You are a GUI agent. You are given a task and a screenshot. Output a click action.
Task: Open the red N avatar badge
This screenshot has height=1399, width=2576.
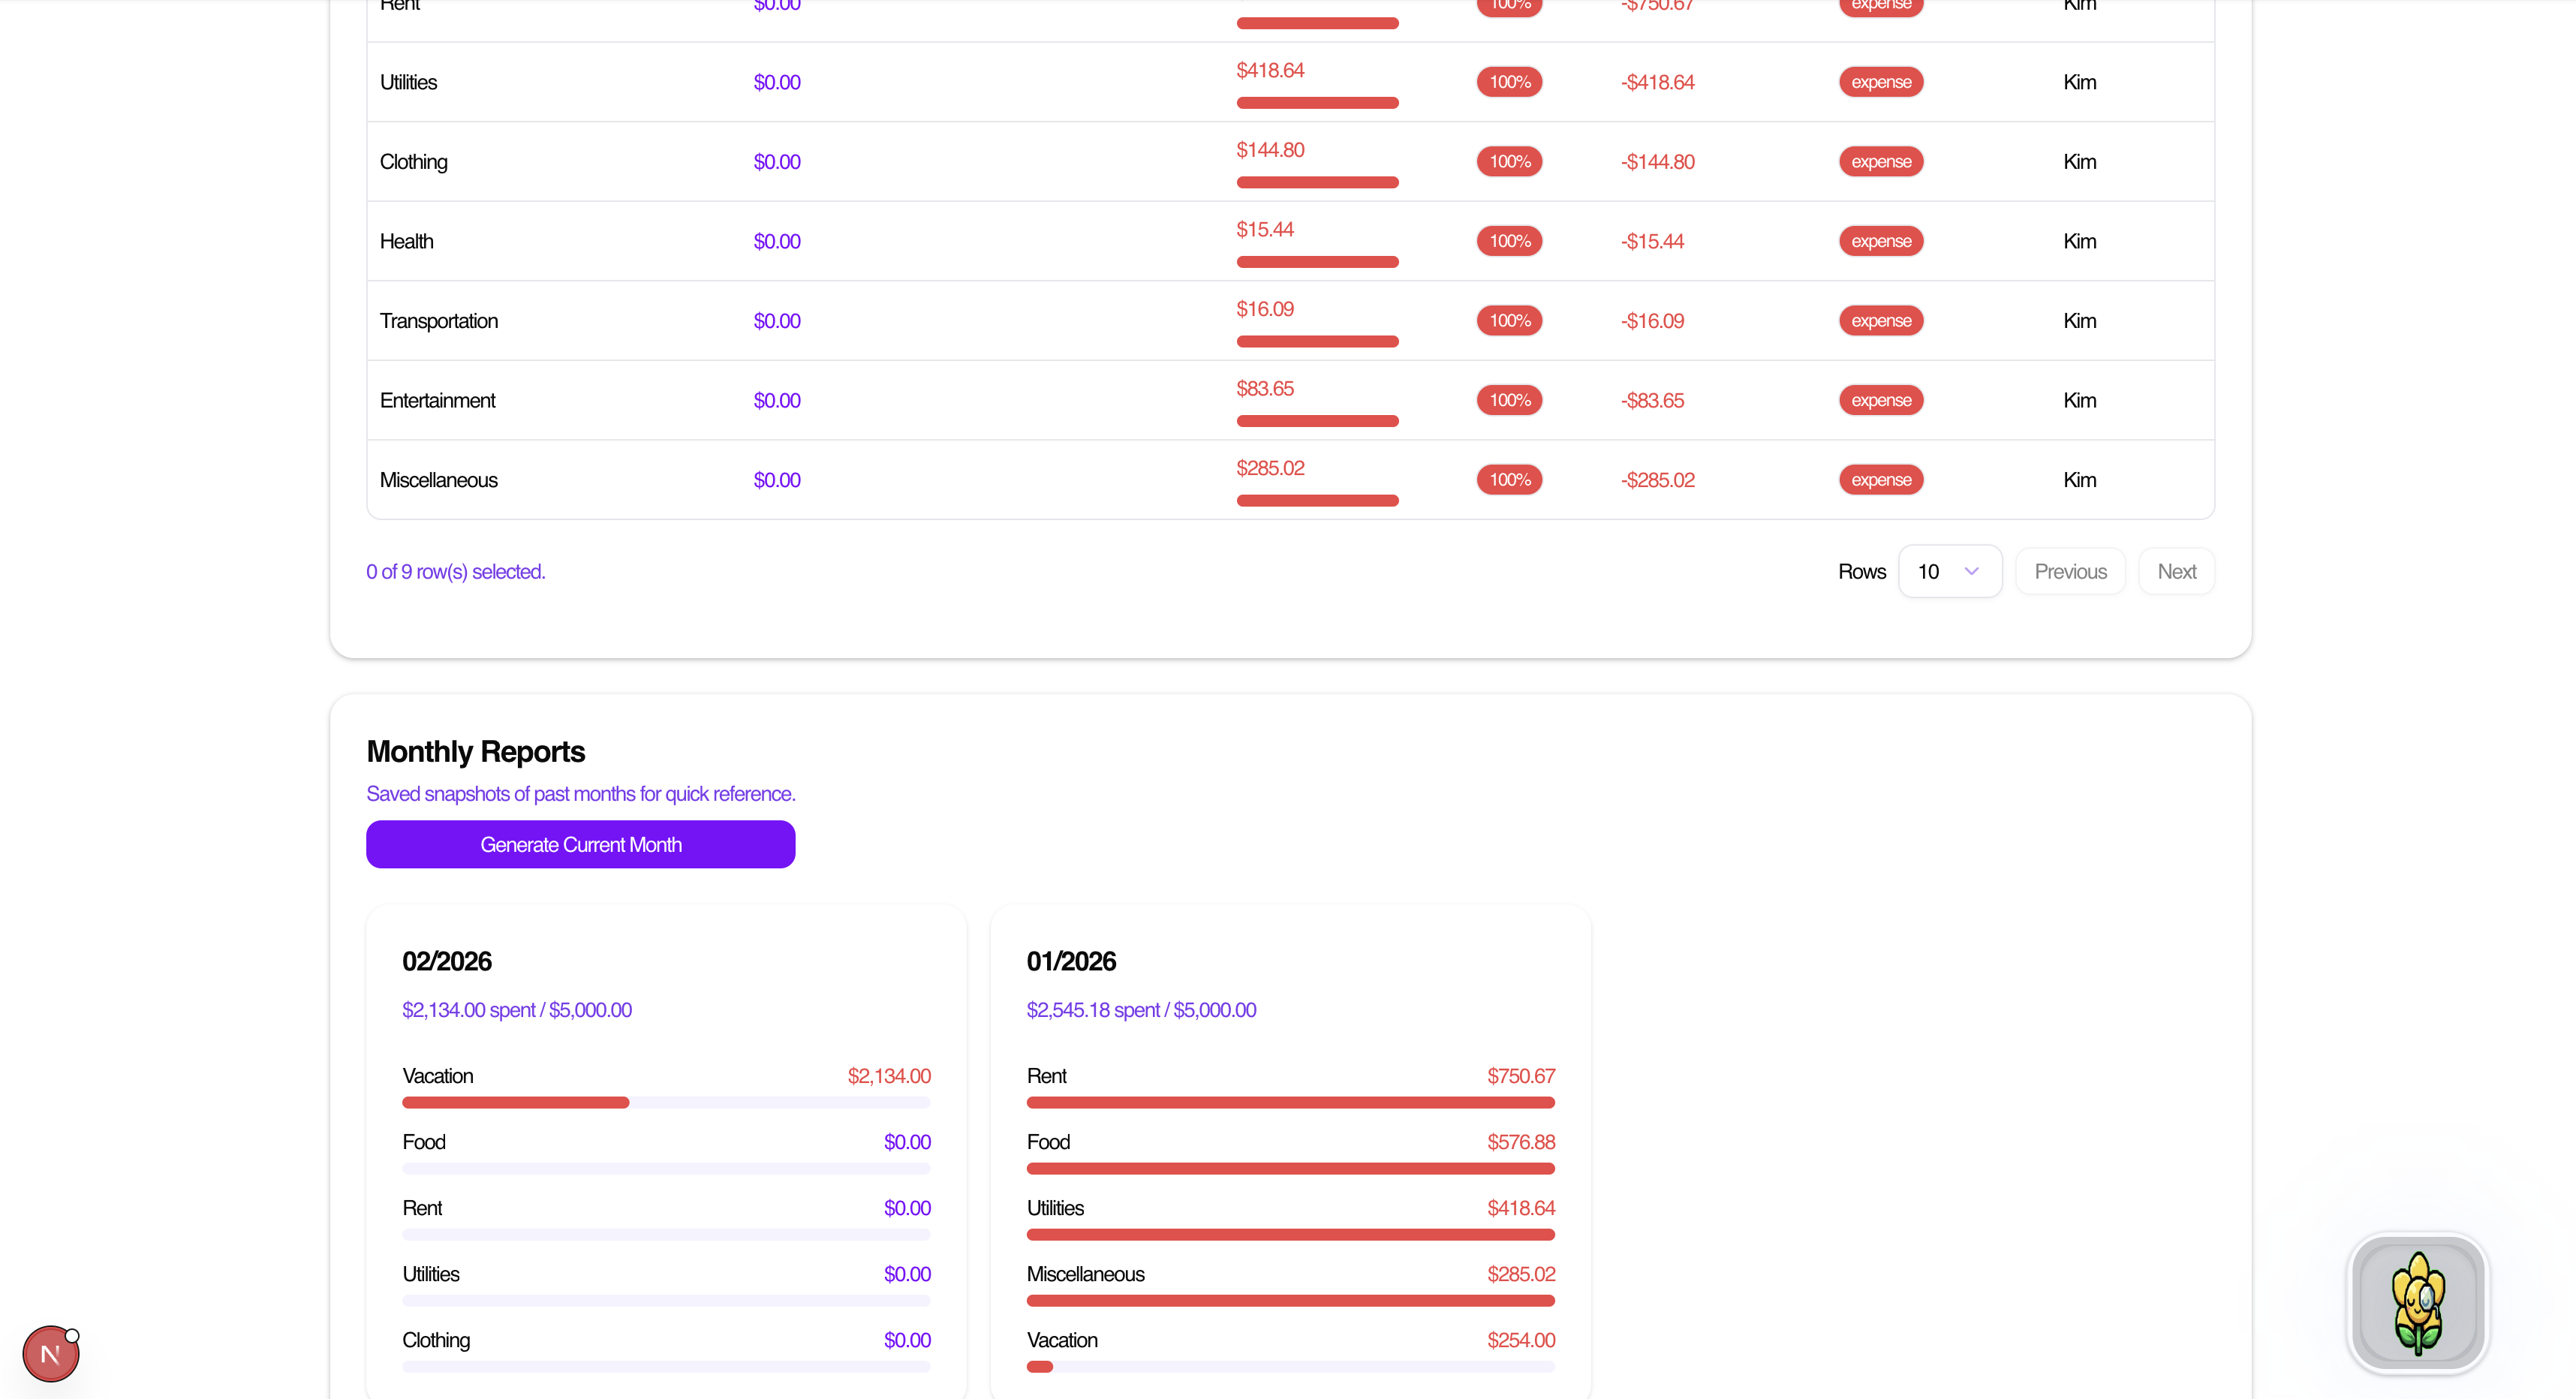pos(50,1354)
